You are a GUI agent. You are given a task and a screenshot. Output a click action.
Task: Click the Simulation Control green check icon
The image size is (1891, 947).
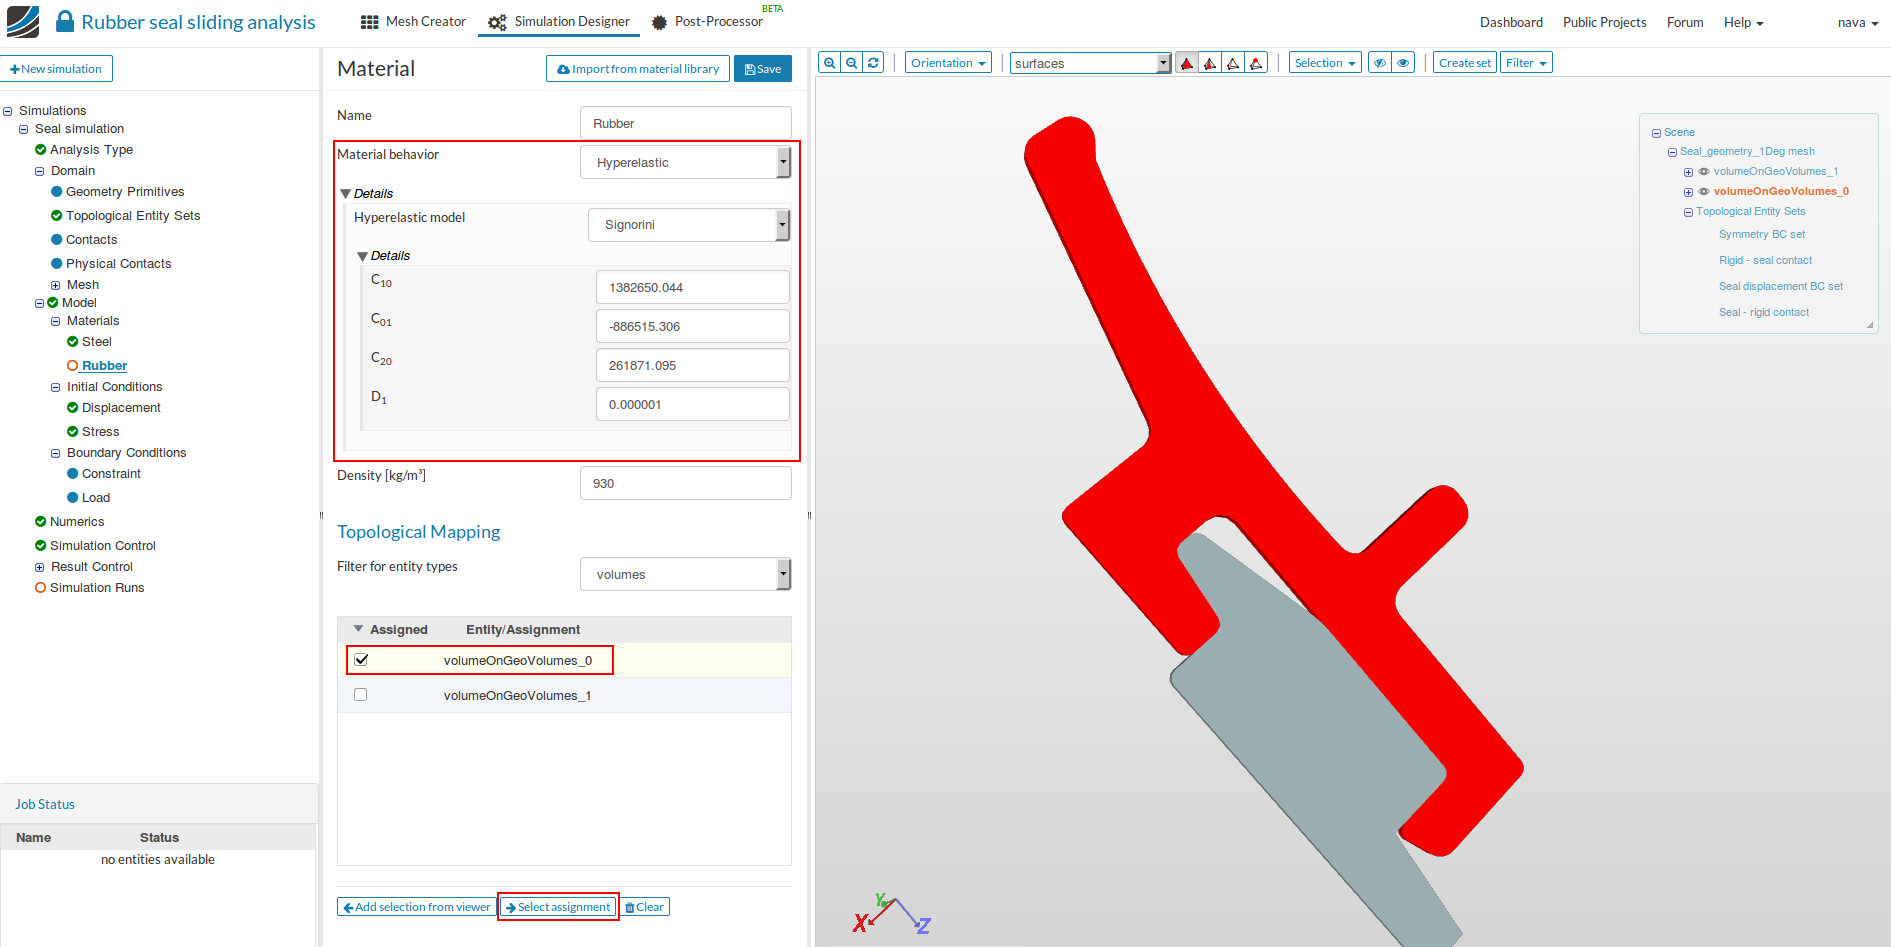click(x=41, y=546)
